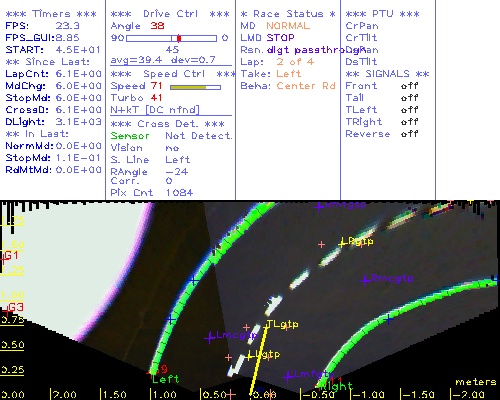Viewport: 500px width, 400px height.
Task: Click the TLgtp yellow cross marker
Action: click(x=266, y=324)
